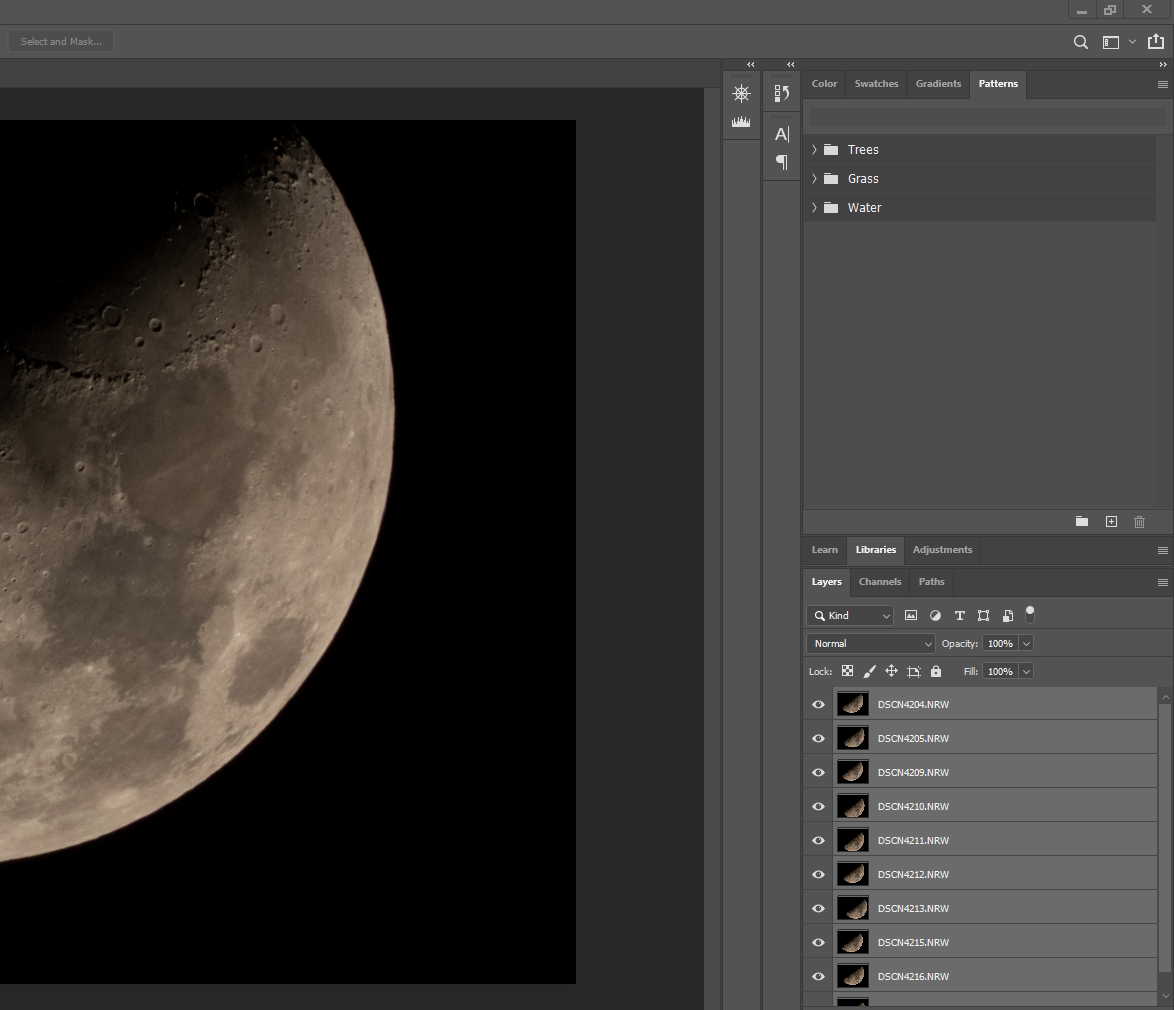
Task: Open the blend mode dropdown showing Normal
Action: (869, 643)
